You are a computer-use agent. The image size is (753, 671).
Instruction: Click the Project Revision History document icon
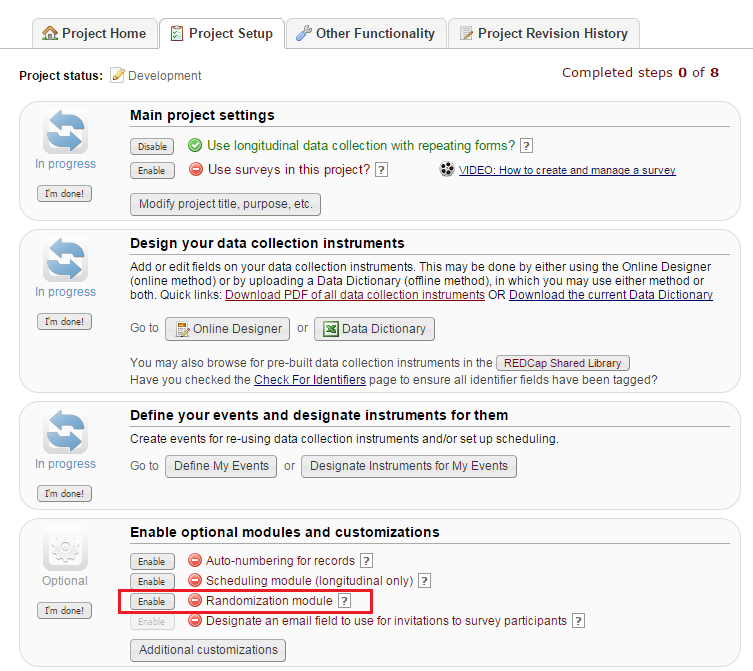coord(466,33)
